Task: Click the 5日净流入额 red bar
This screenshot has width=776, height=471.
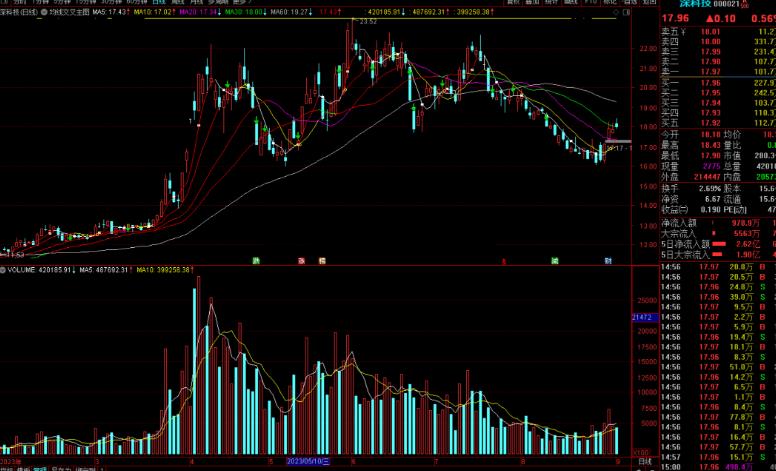Action: pos(719,244)
